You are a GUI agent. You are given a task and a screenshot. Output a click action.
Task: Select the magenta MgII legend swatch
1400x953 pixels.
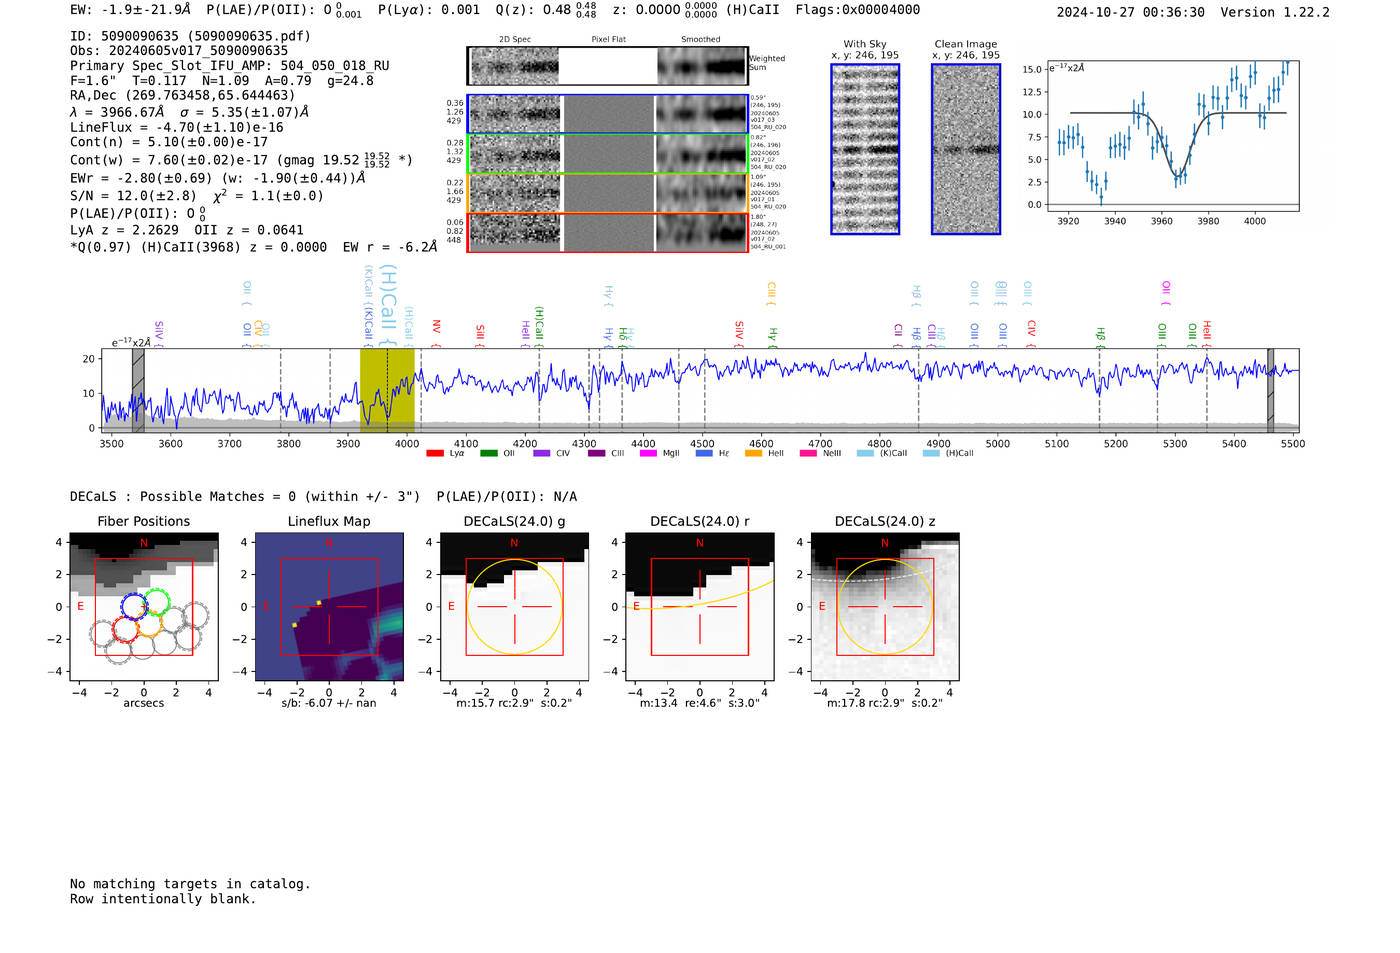[x=649, y=454]
